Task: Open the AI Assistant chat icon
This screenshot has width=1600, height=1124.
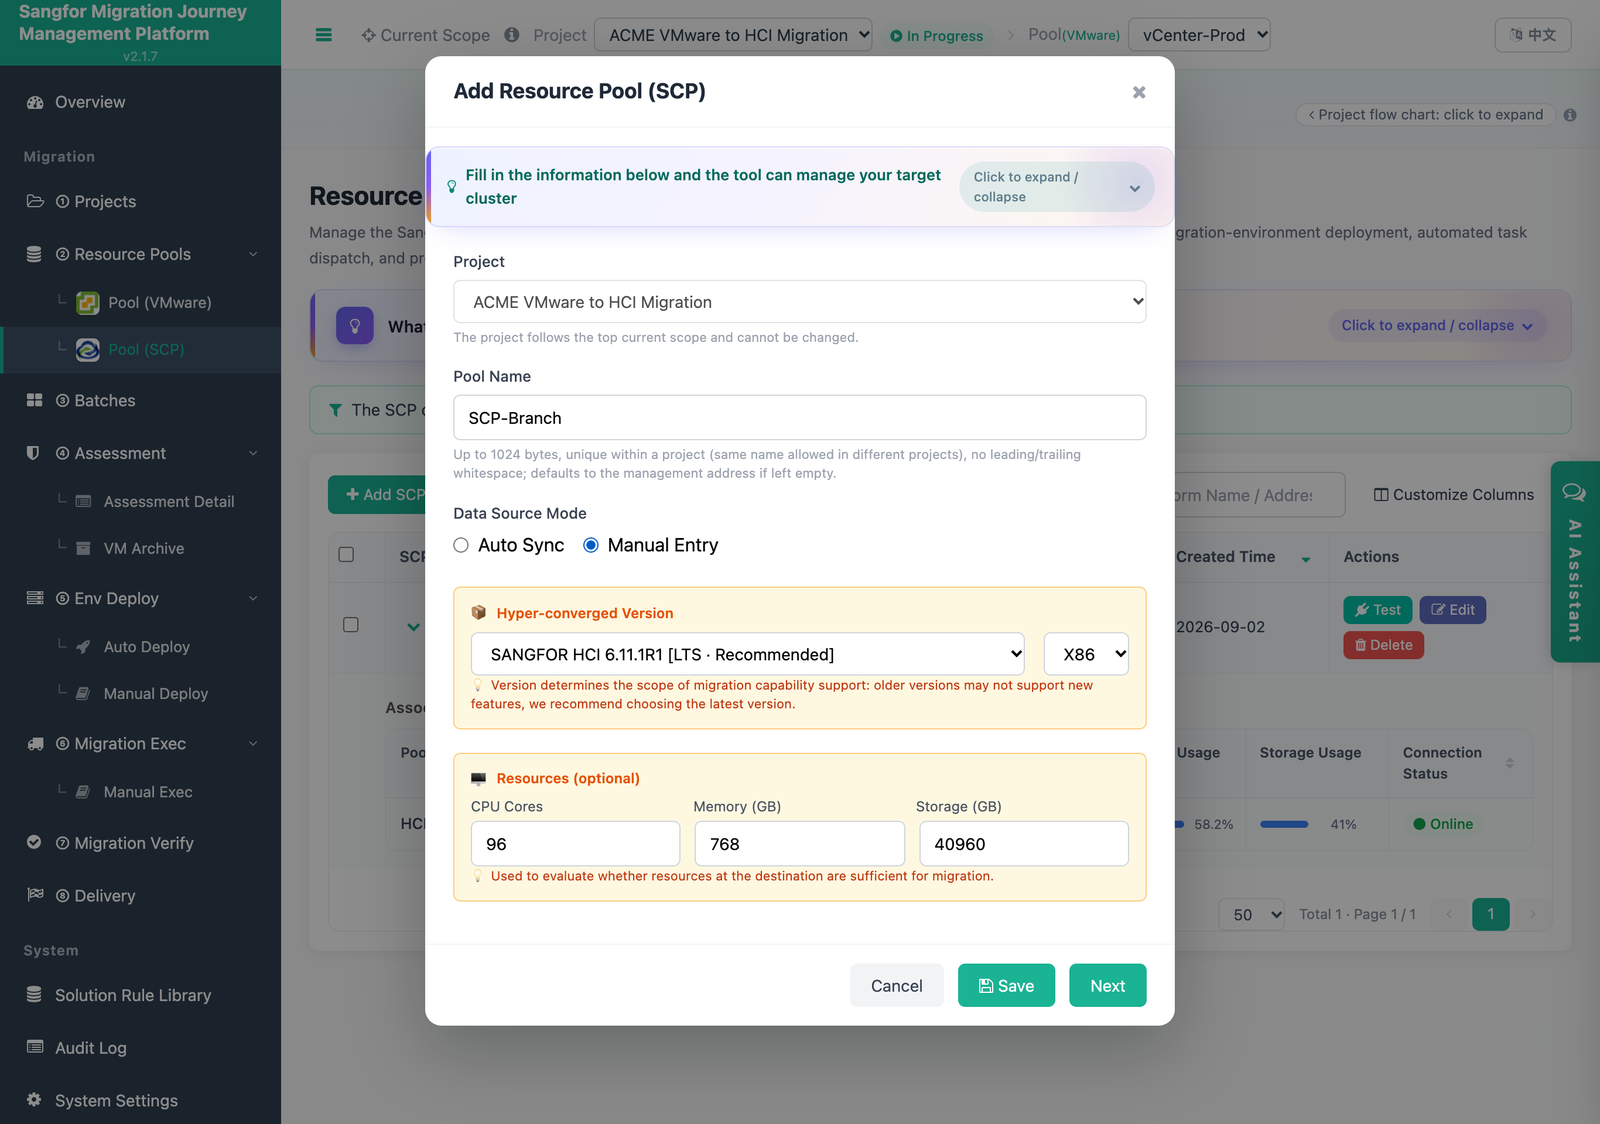Action: pyautogui.click(x=1574, y=492)
